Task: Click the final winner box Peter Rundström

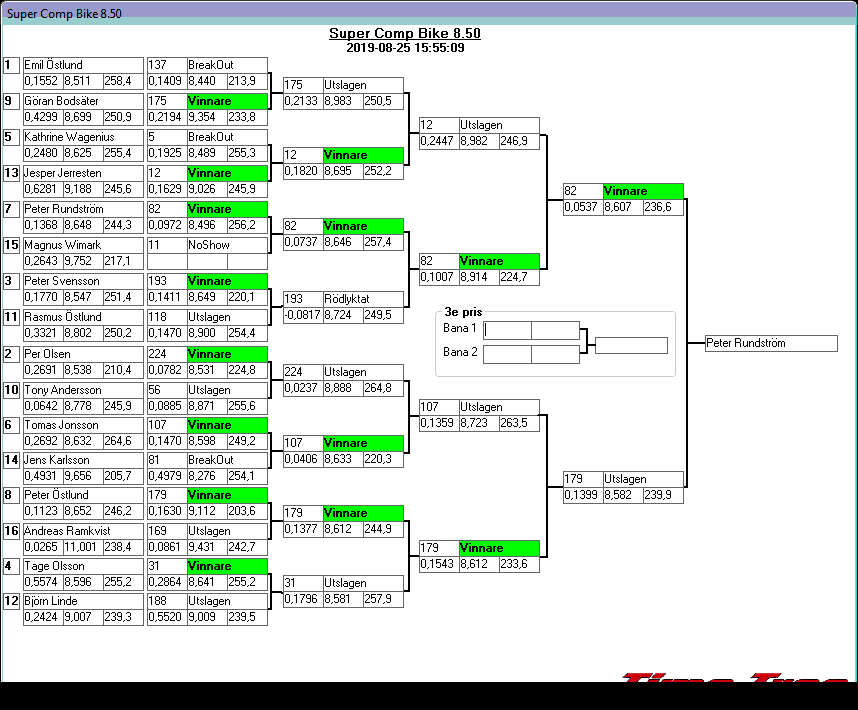Action: [770, 343]
